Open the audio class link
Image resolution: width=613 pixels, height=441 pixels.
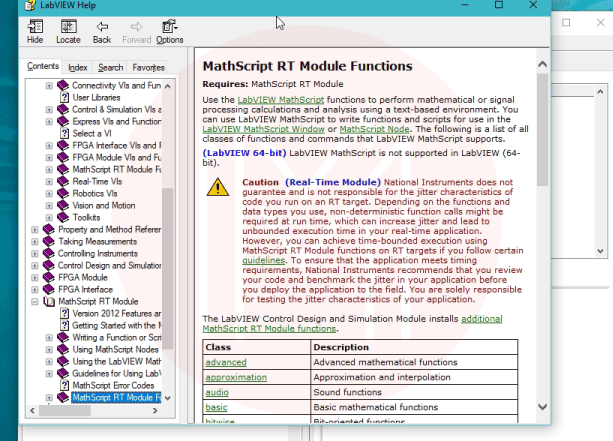point(217,392)
